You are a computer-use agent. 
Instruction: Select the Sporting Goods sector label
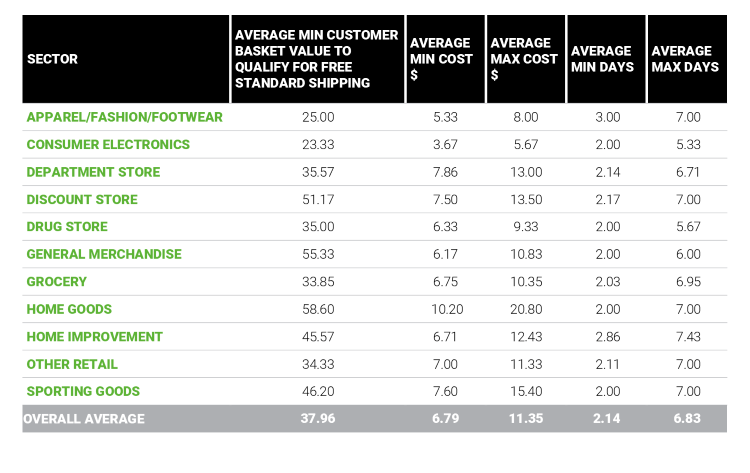tap(83, 391)
